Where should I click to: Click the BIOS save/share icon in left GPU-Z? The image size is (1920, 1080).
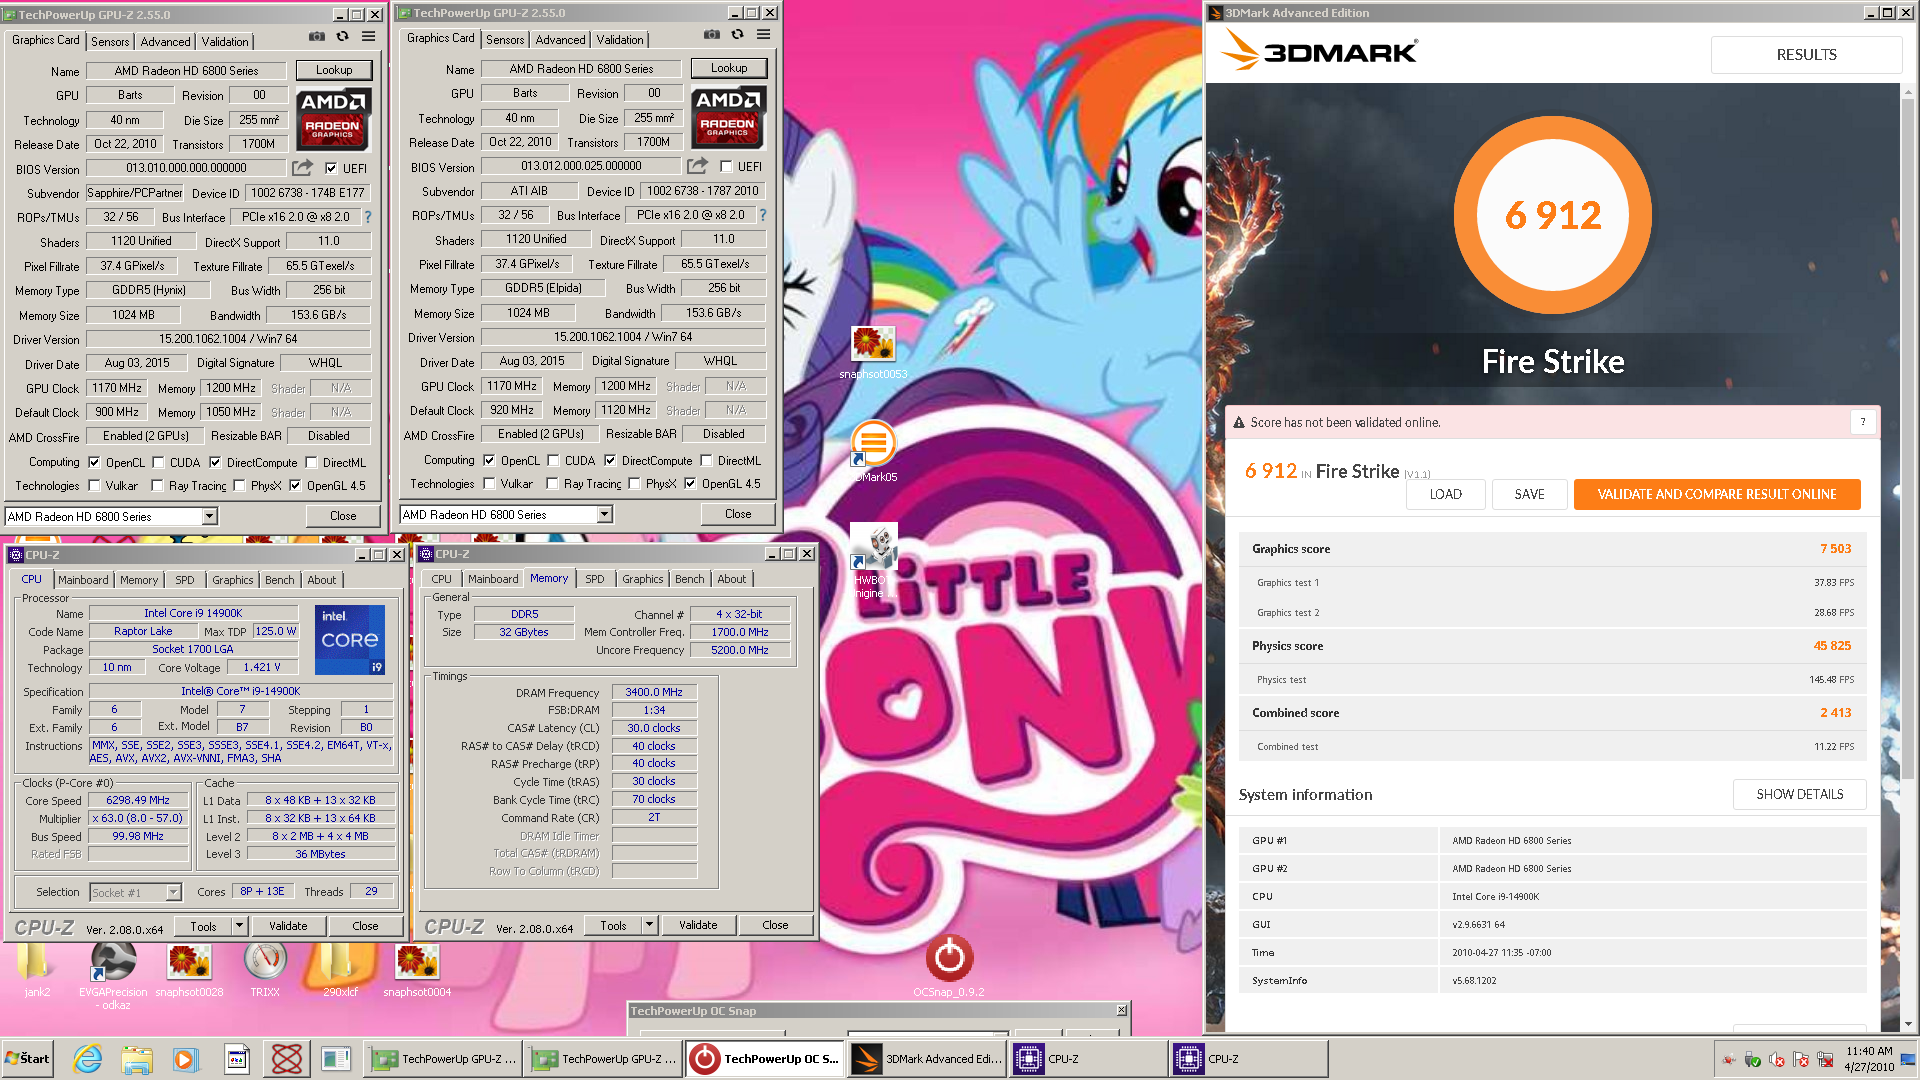tap(303, 168)
